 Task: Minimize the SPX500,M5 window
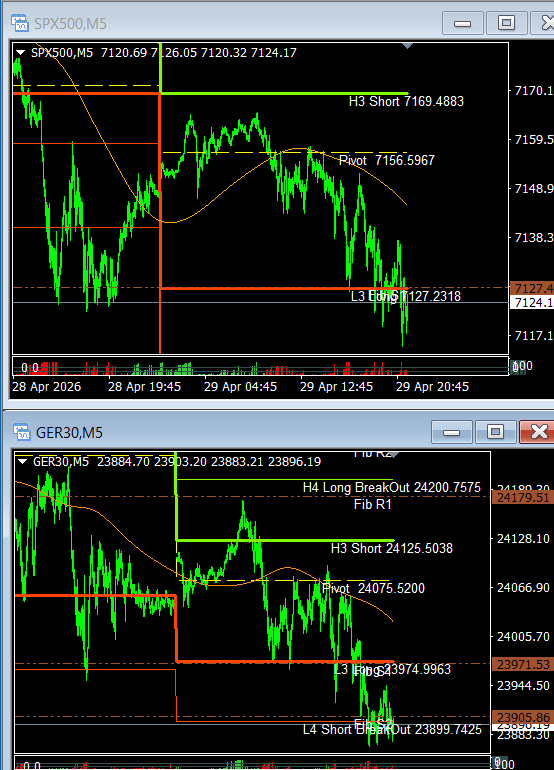463,23
